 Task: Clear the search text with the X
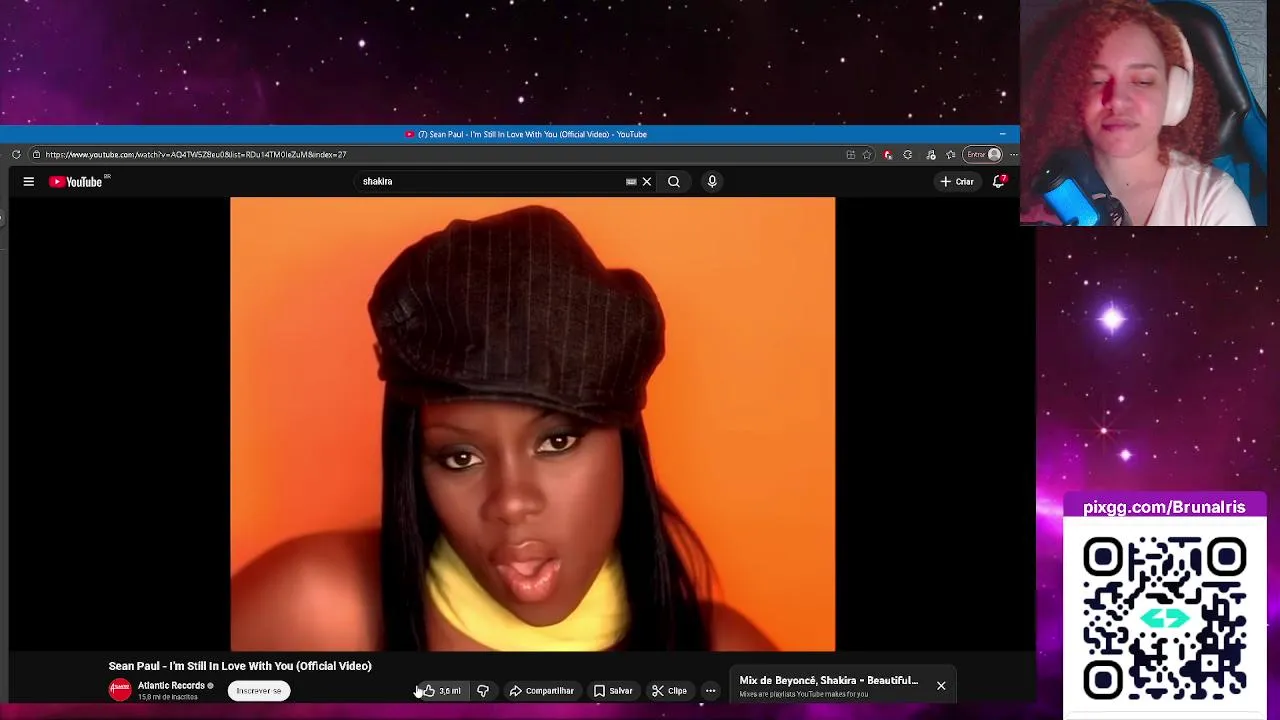click(646, 181)
